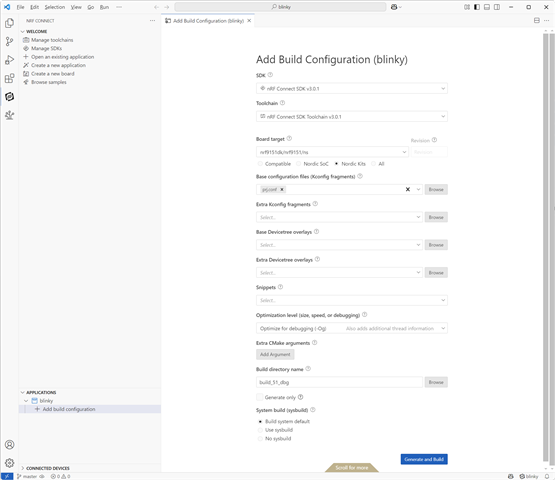Open the Snippets dropdown

click(x=352, y=300)
